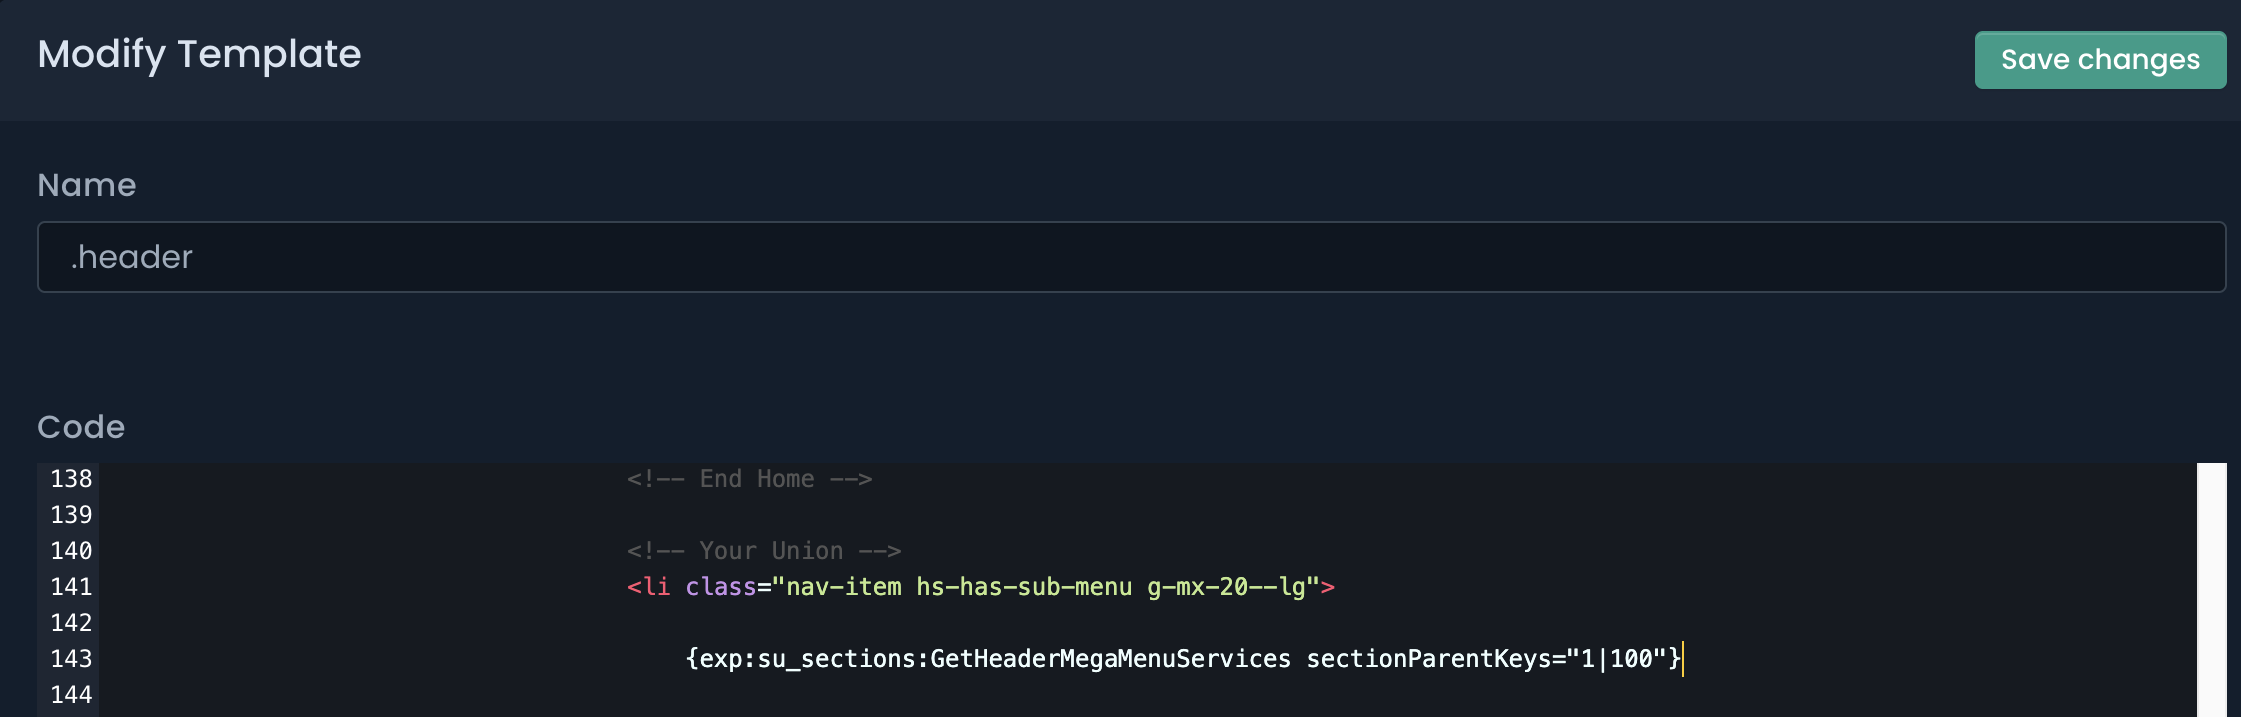
Task: Click the sectionParentKeys parameter in code
Action: (x=1428, y=659)
